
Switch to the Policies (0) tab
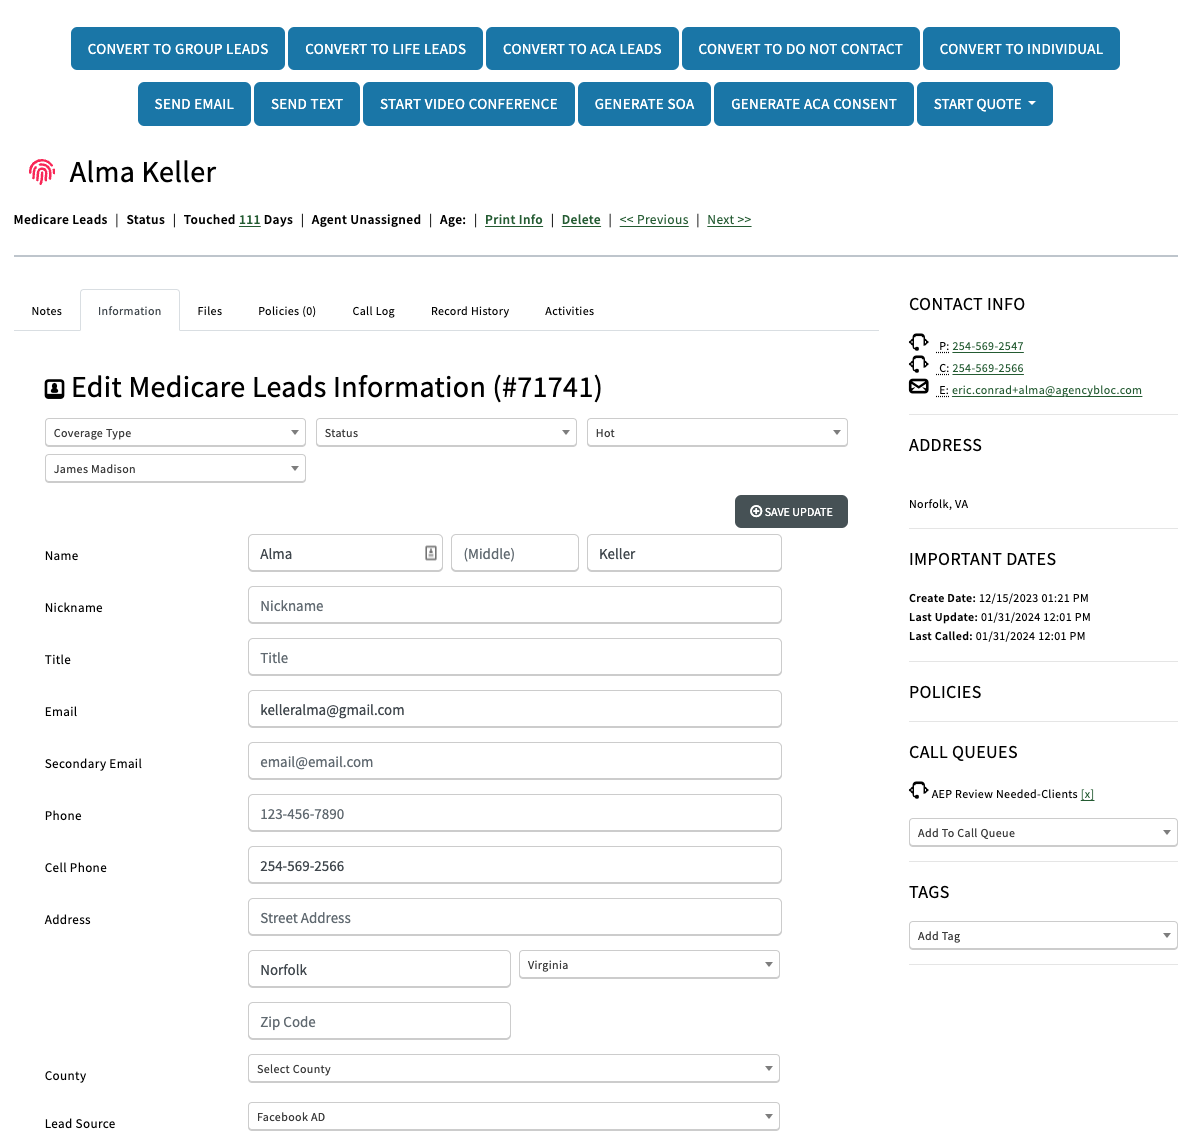click(287, 310)
